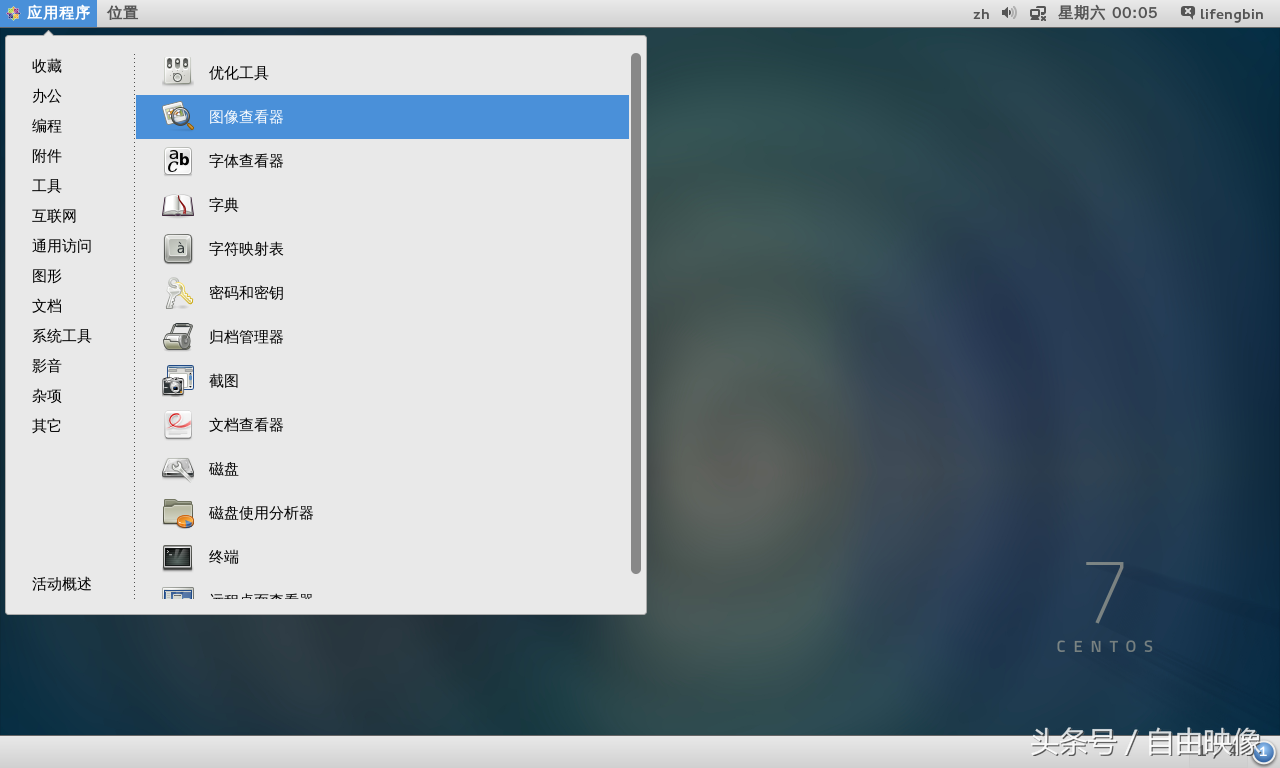Launch 终端 terminal icon
1280x768 pixels.
[x=178, y=557]
